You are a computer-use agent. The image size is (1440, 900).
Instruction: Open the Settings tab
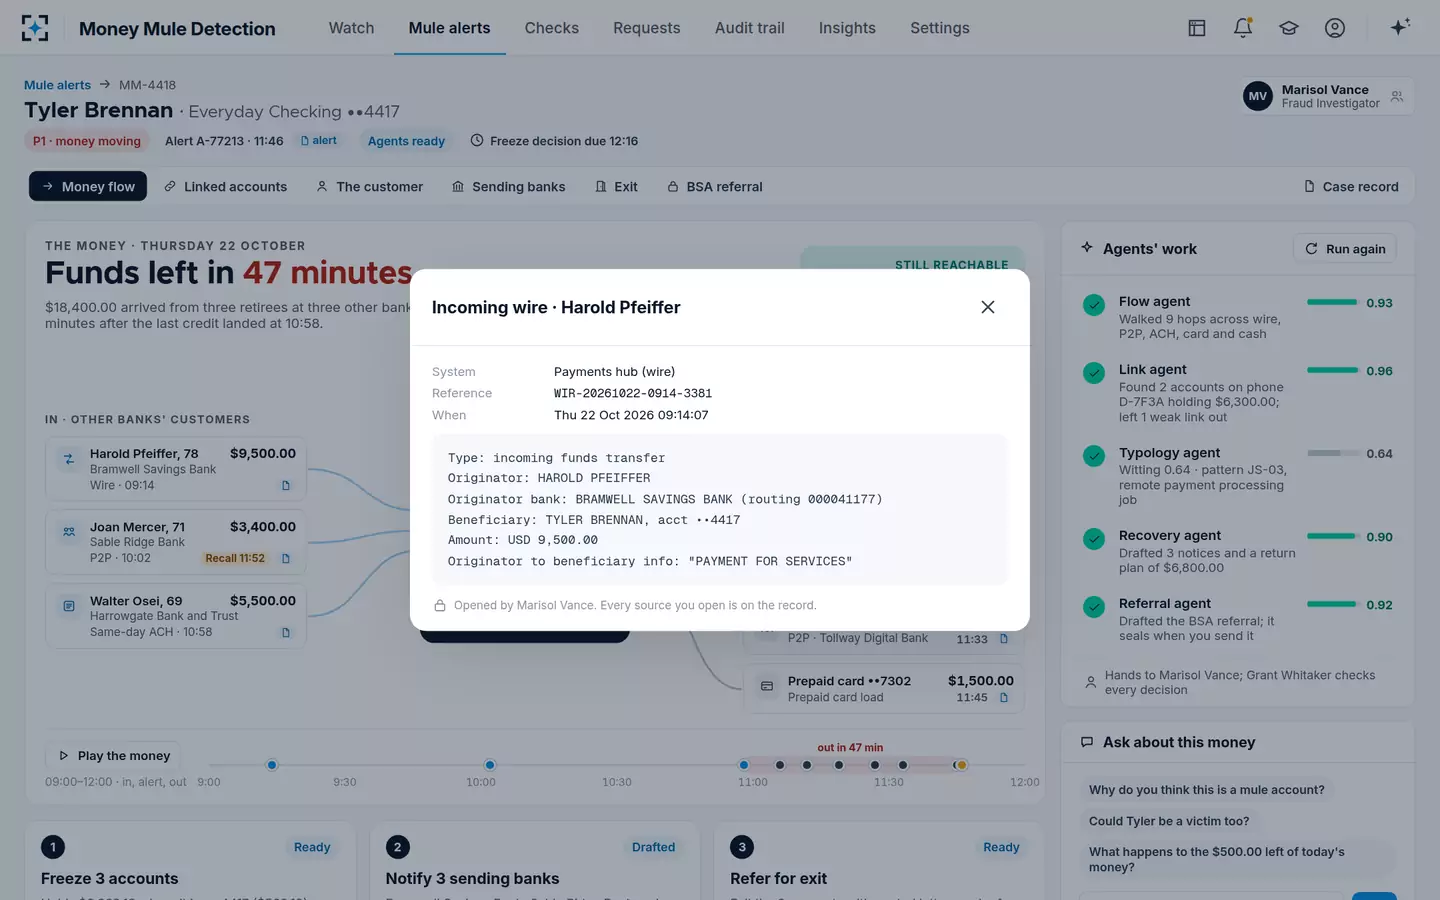939,28
